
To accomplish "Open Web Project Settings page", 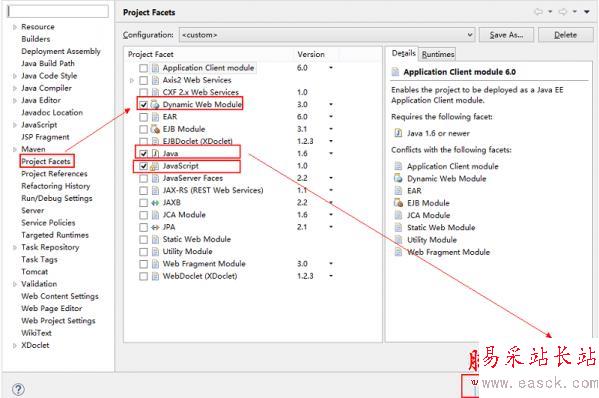I will pyautogui.click(x=58, y=320).
